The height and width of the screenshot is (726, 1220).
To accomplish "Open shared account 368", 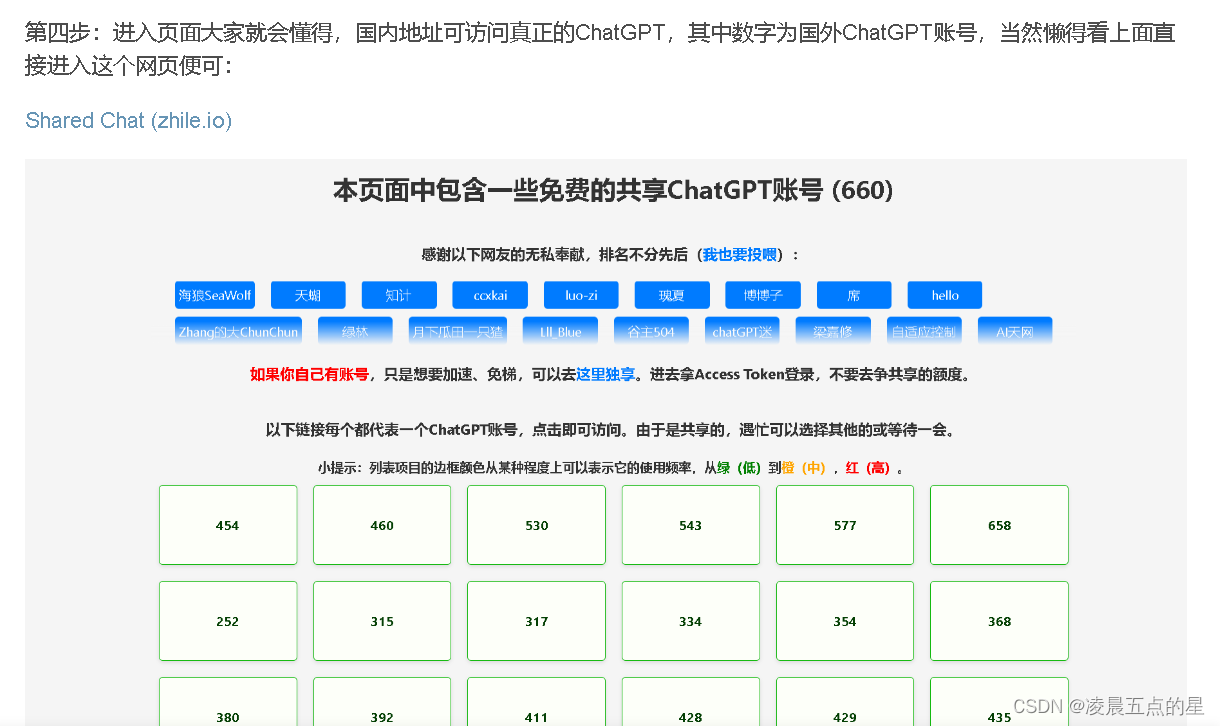I will coord(1000,621).
